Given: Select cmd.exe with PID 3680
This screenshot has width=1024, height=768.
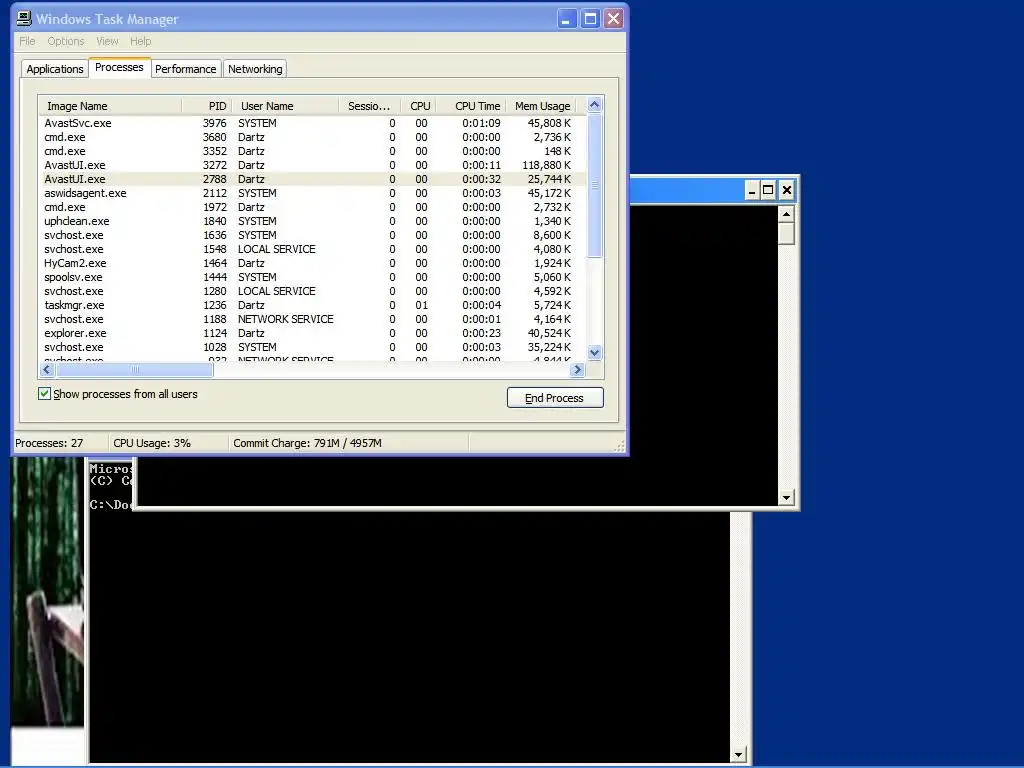Looking at the screenshot, I should [312, 137].
